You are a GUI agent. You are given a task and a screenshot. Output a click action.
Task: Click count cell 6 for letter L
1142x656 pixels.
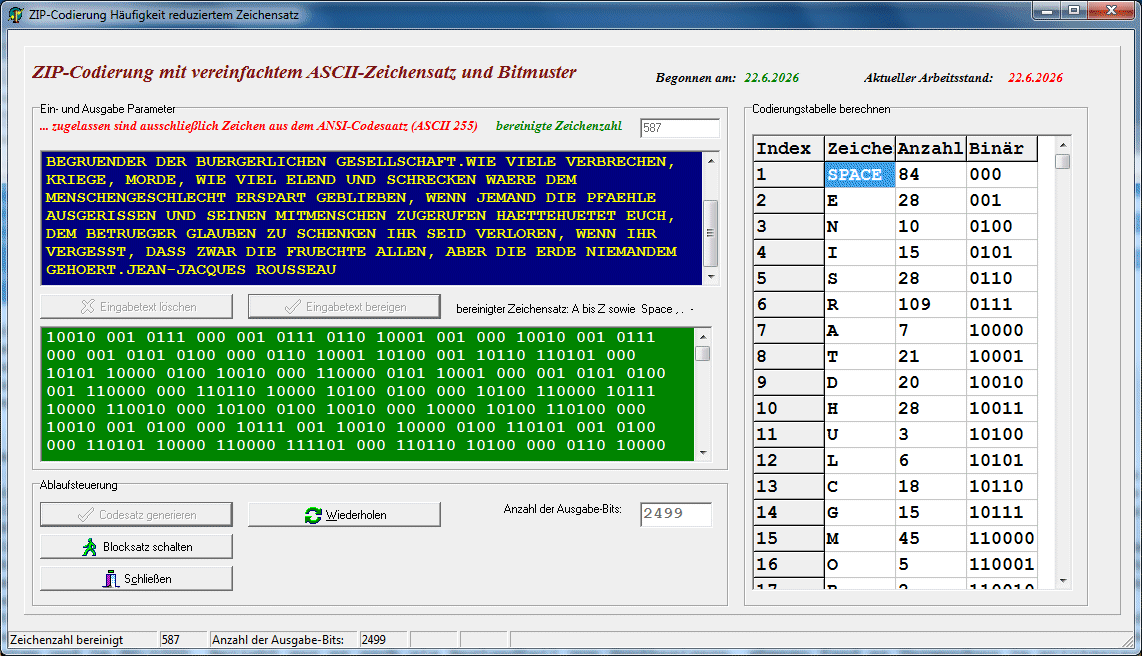930,460
